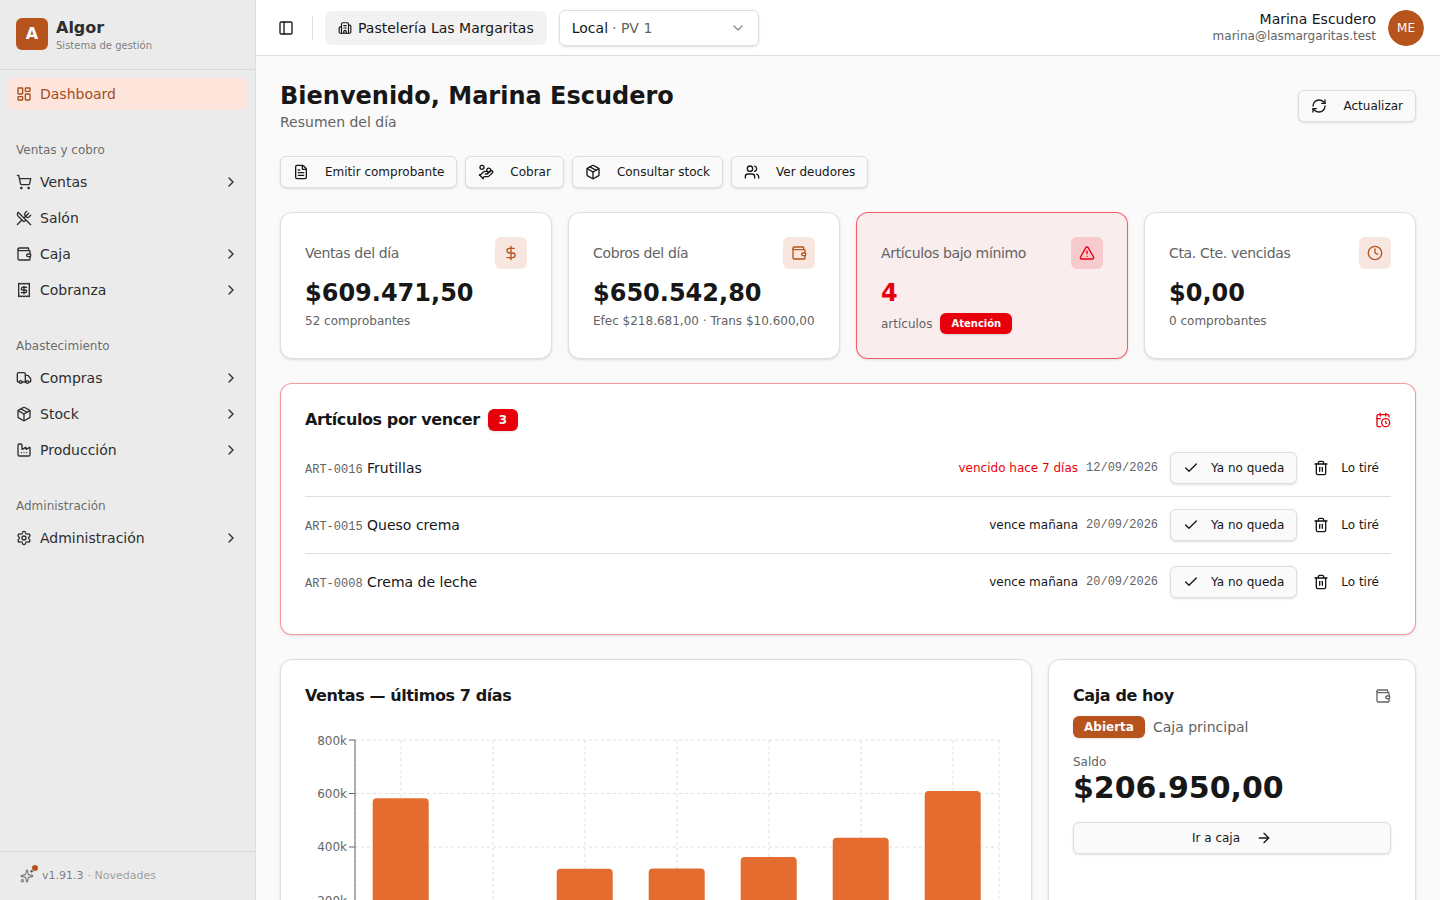
Task: Open the ME user avatar
Action: coord(1406,28)
